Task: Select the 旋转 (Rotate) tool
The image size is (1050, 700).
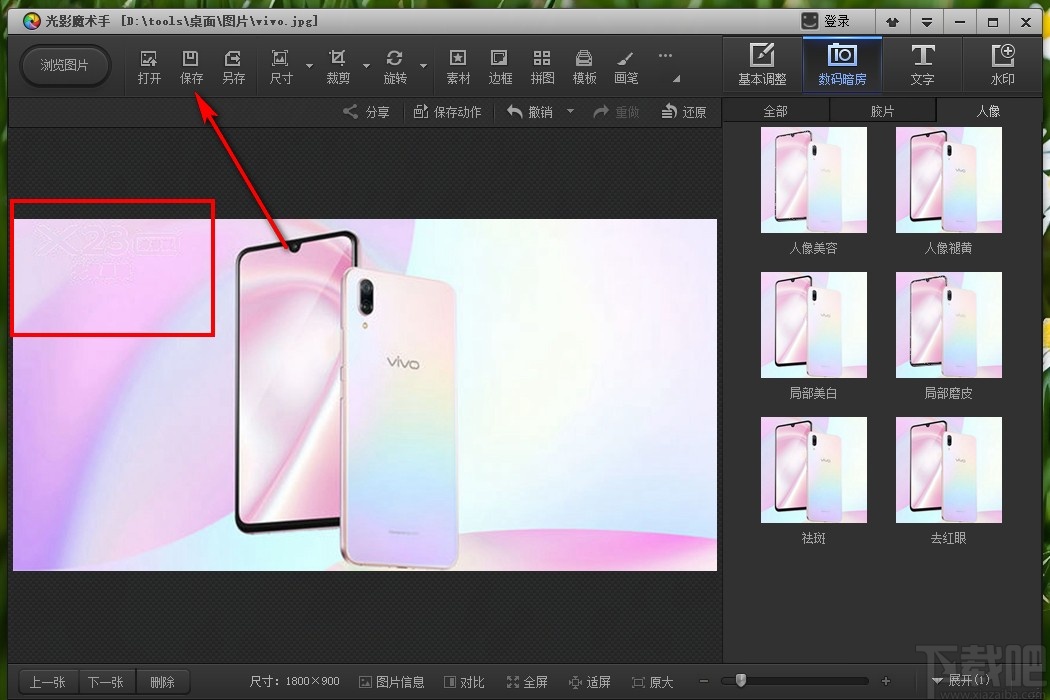Action: coord(395,67)
